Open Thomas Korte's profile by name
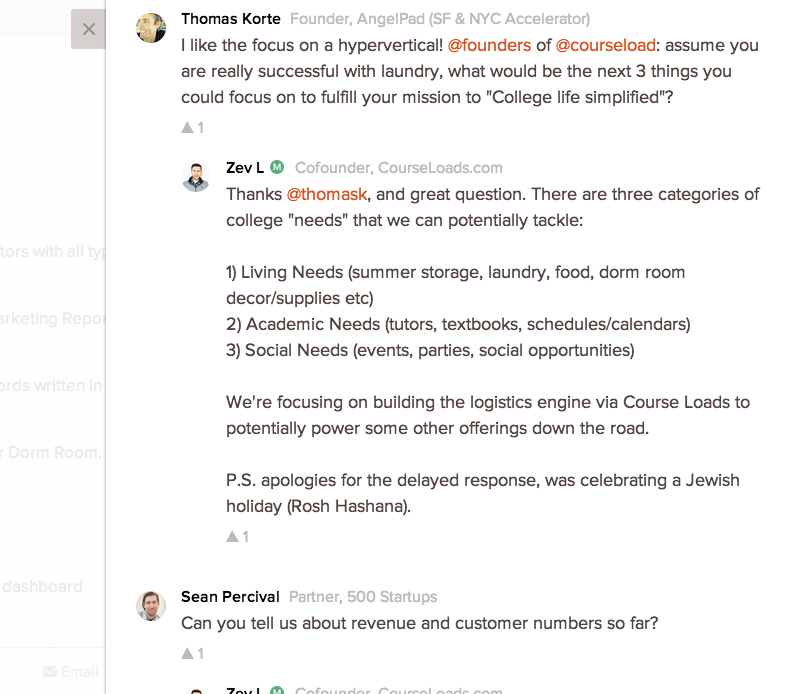804x694 pixels. [x=230, y=19]
